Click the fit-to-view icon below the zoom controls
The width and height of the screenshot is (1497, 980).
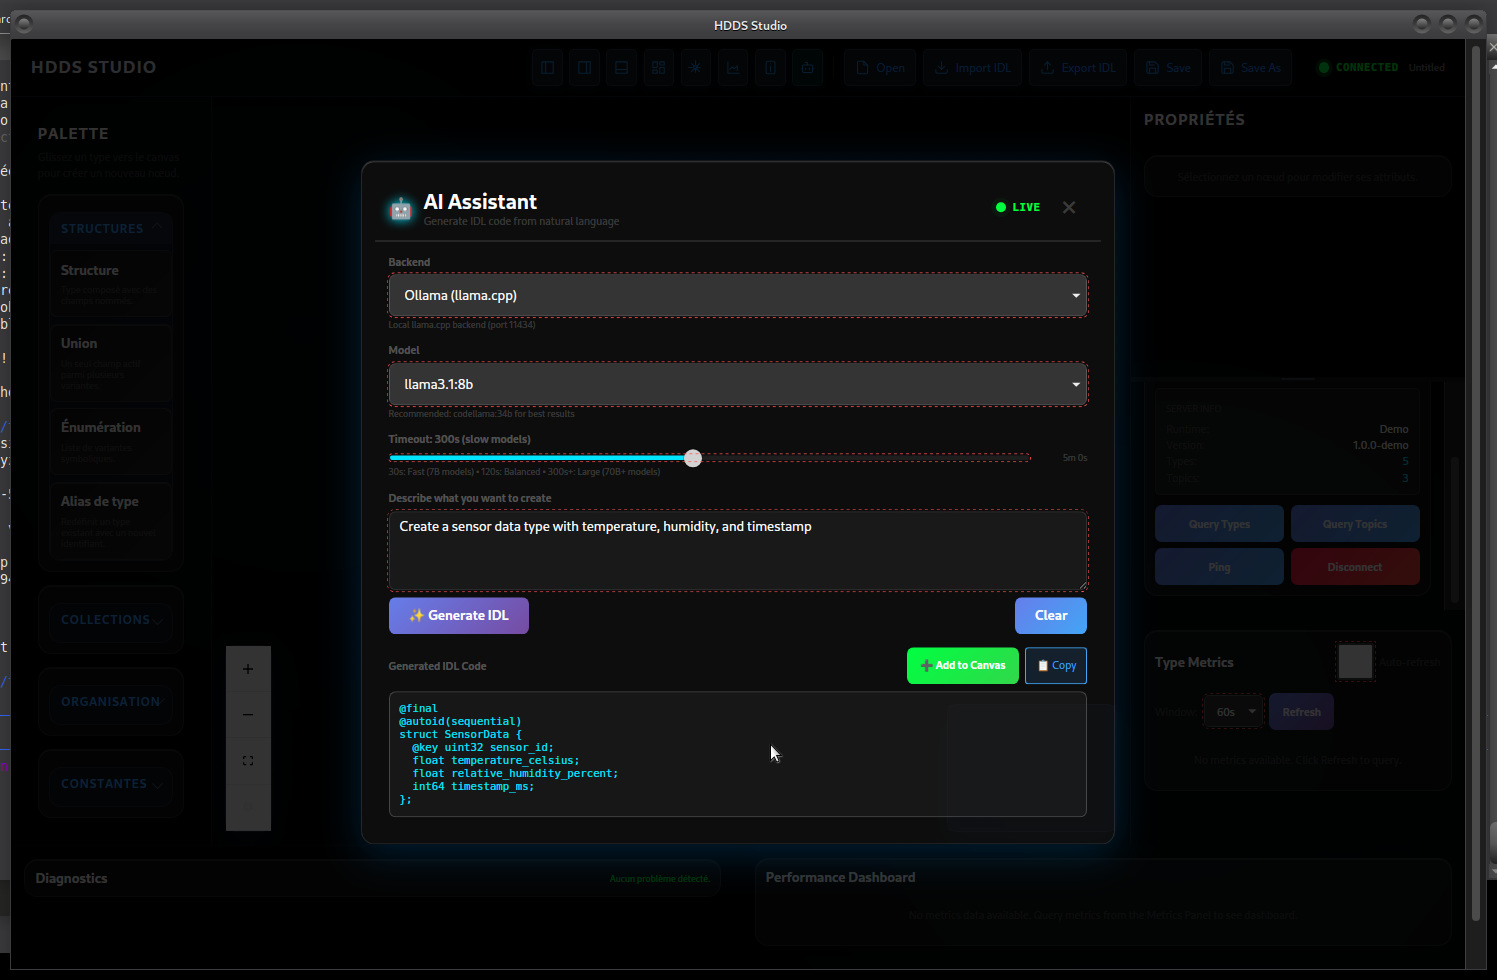point(248,760)
